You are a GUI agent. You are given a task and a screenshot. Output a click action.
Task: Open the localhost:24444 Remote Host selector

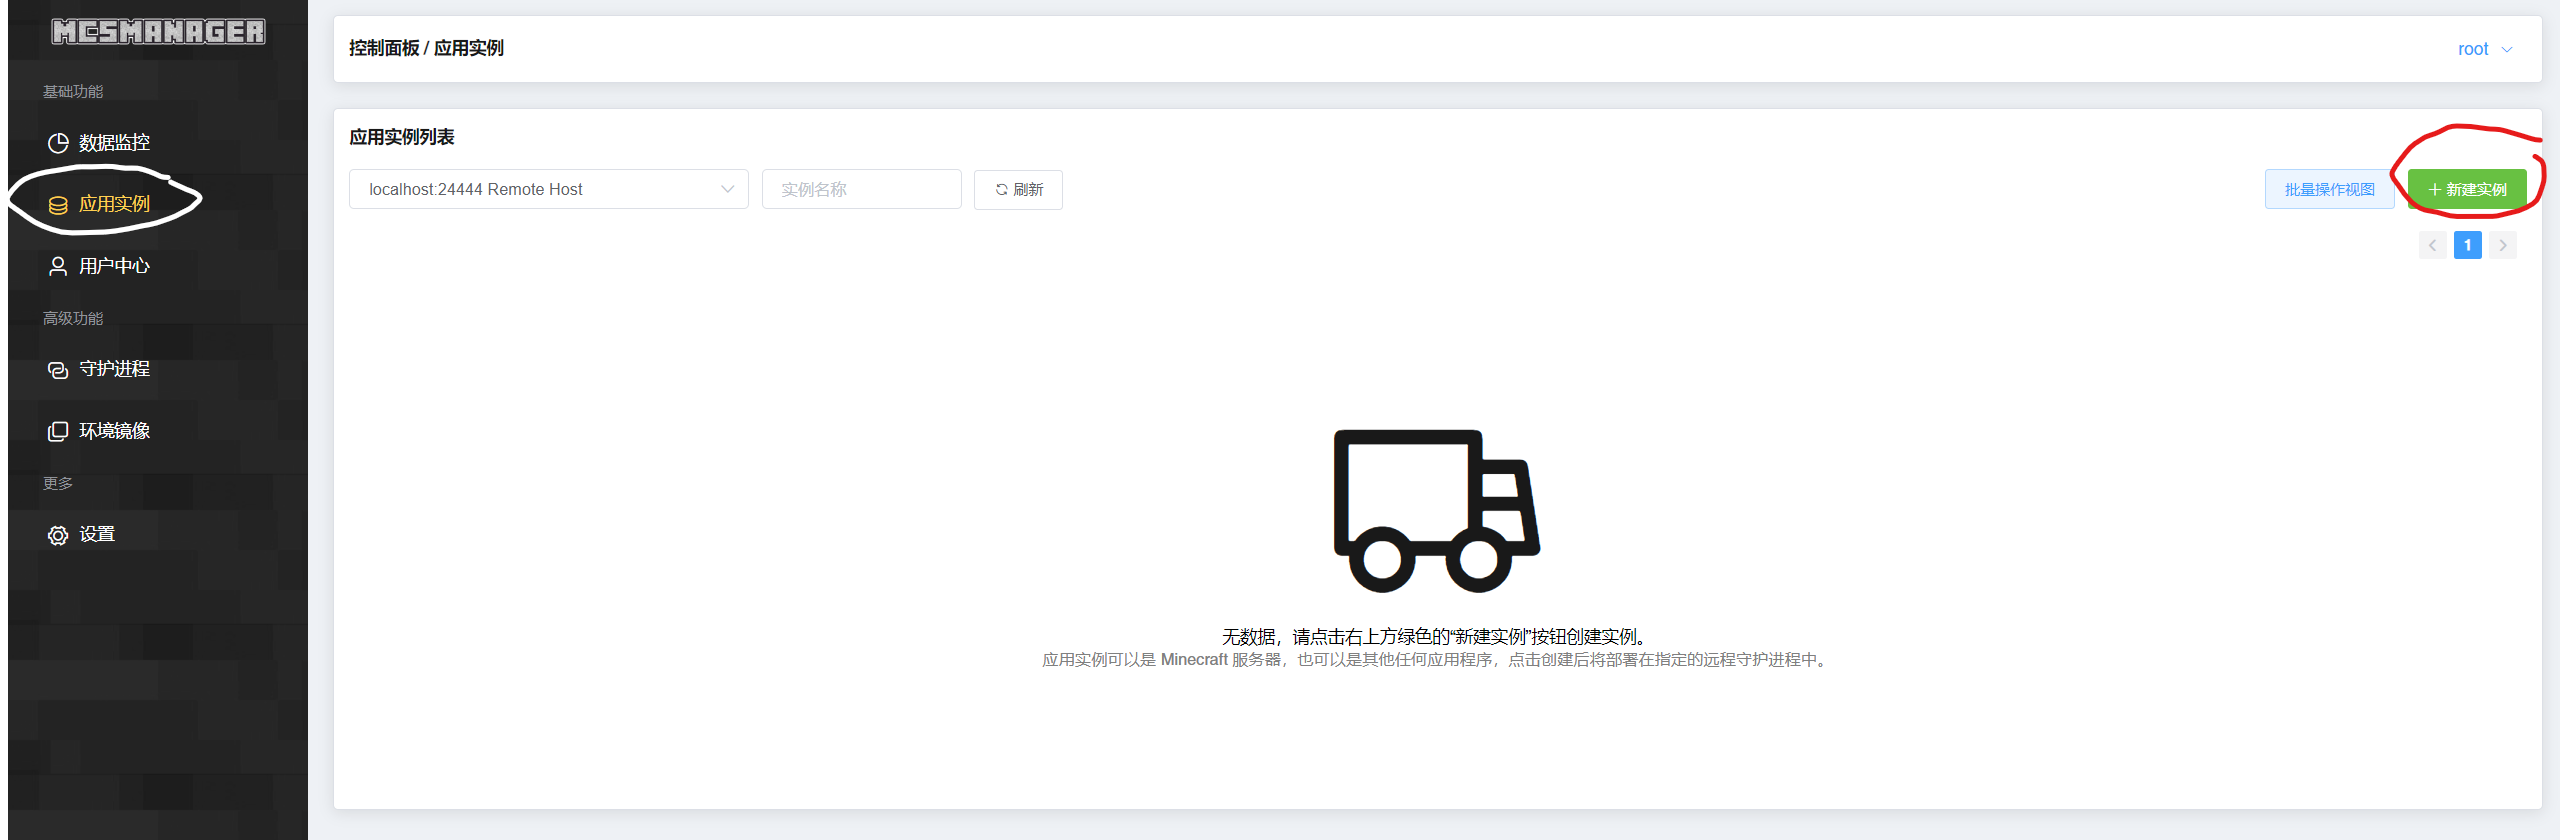(548, 189)
